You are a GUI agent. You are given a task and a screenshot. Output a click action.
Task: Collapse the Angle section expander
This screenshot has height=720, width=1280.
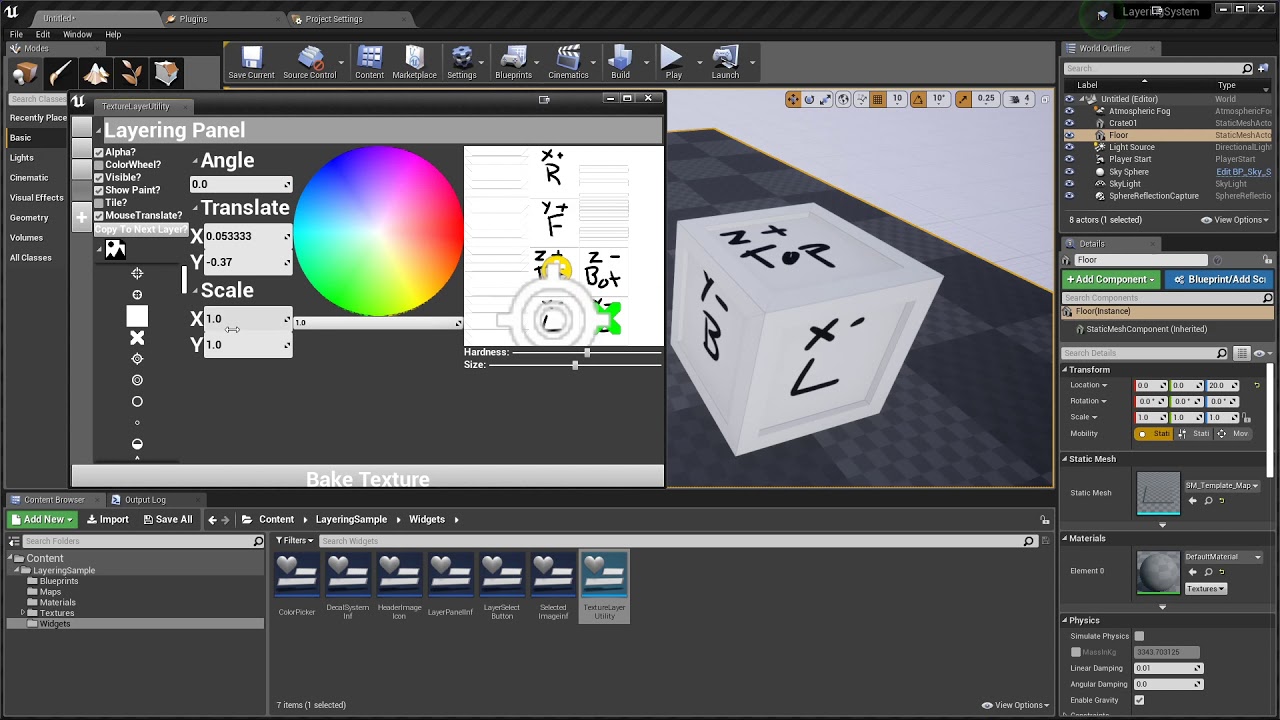click(x=196, y=161)
